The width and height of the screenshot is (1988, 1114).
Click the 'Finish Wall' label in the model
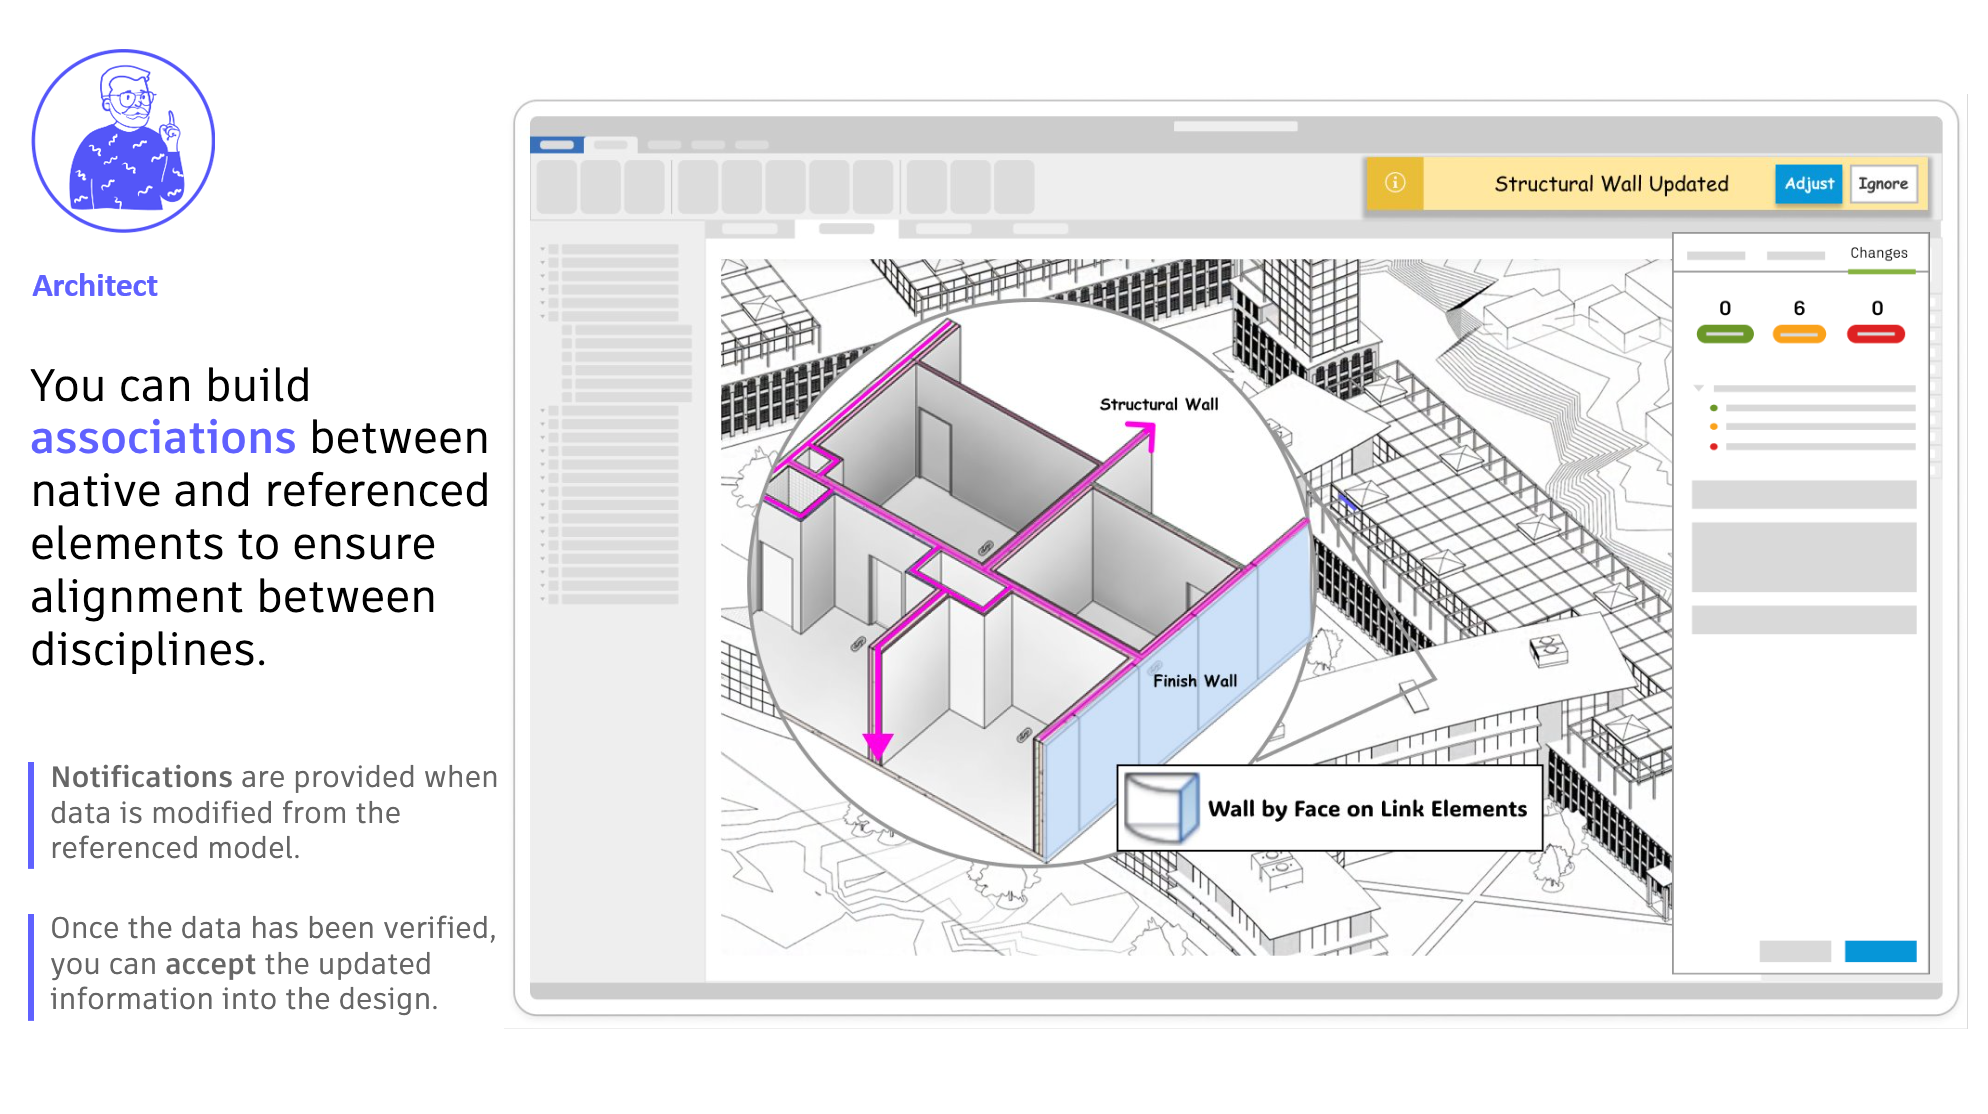pyautogui.click(x=1195, y=681)
